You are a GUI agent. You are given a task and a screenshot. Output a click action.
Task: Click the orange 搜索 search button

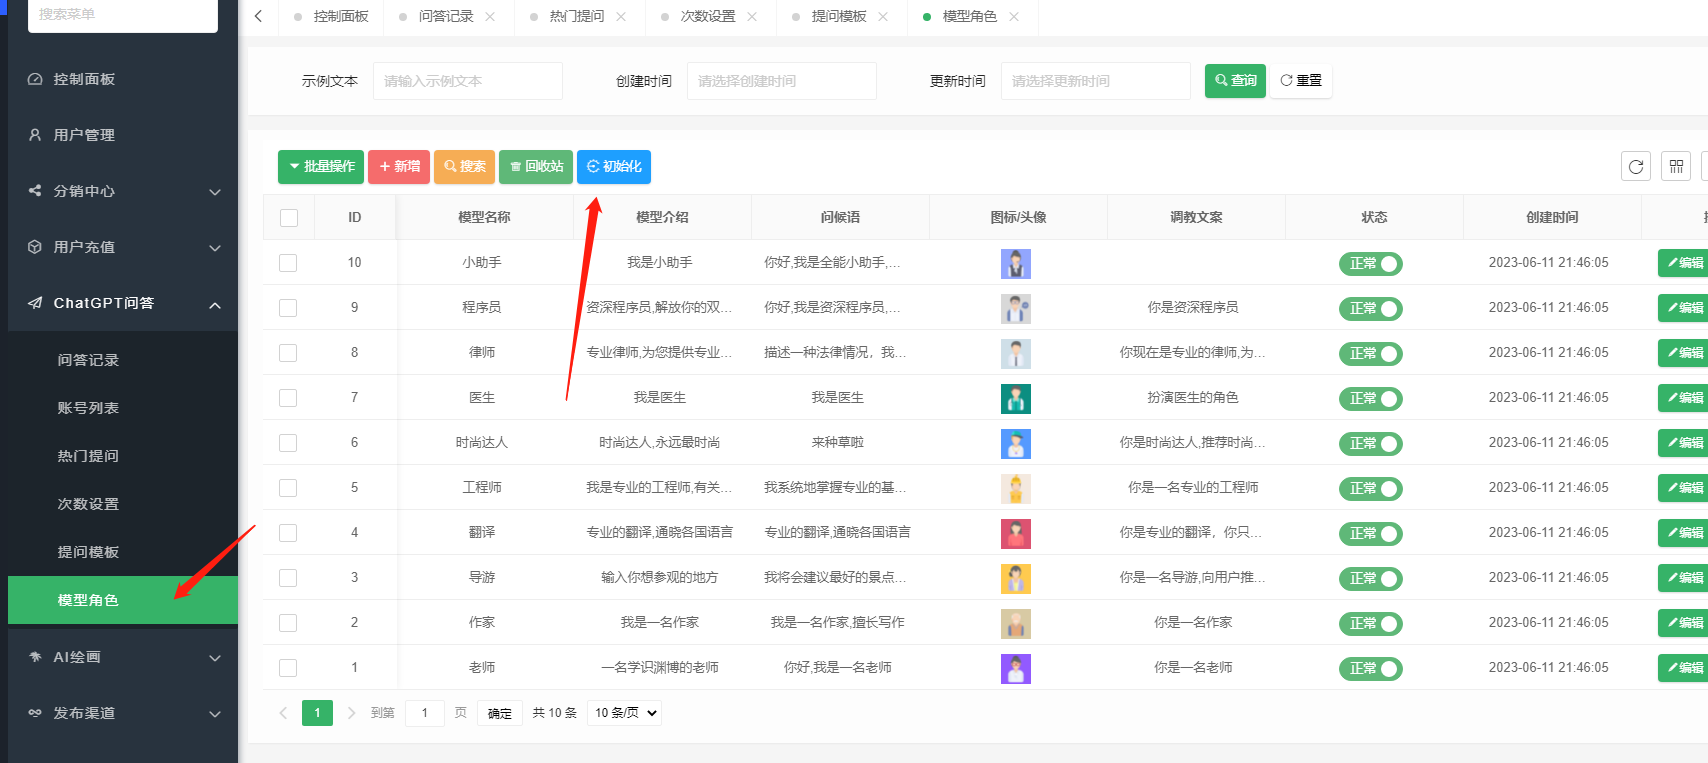click(x=464, y=167)
